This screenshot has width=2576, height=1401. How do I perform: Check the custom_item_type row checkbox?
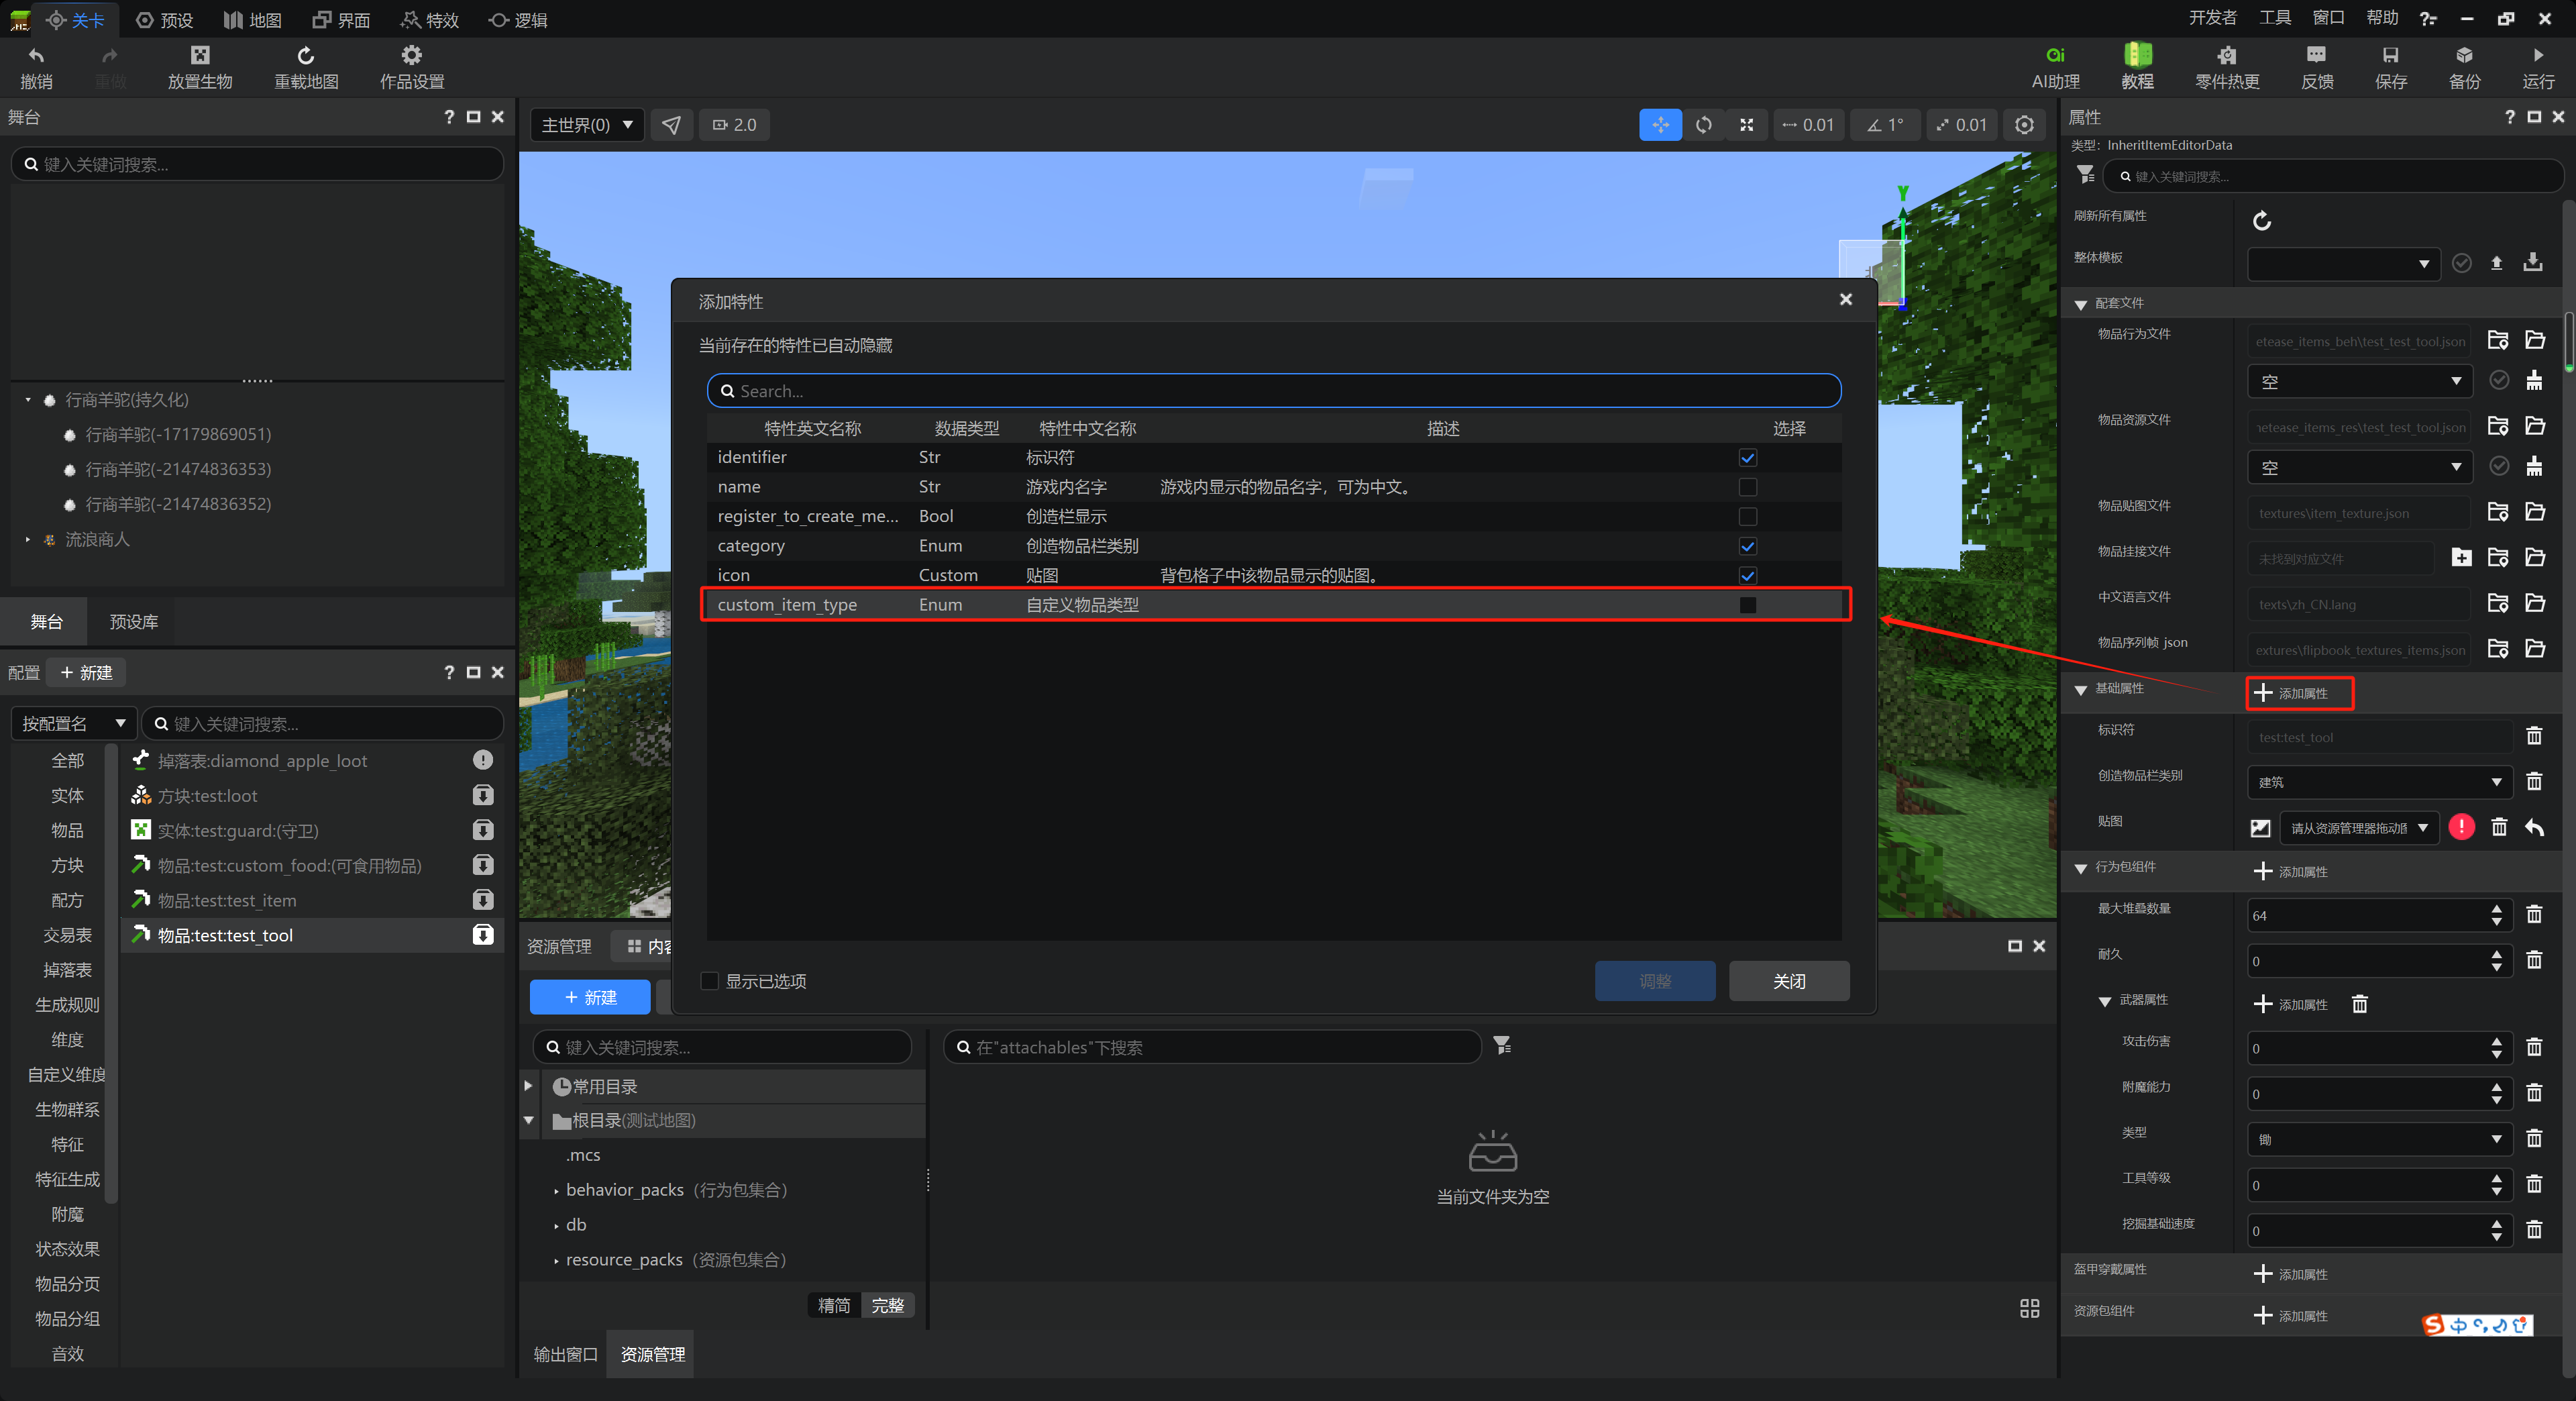click(x=1747, y=605)
